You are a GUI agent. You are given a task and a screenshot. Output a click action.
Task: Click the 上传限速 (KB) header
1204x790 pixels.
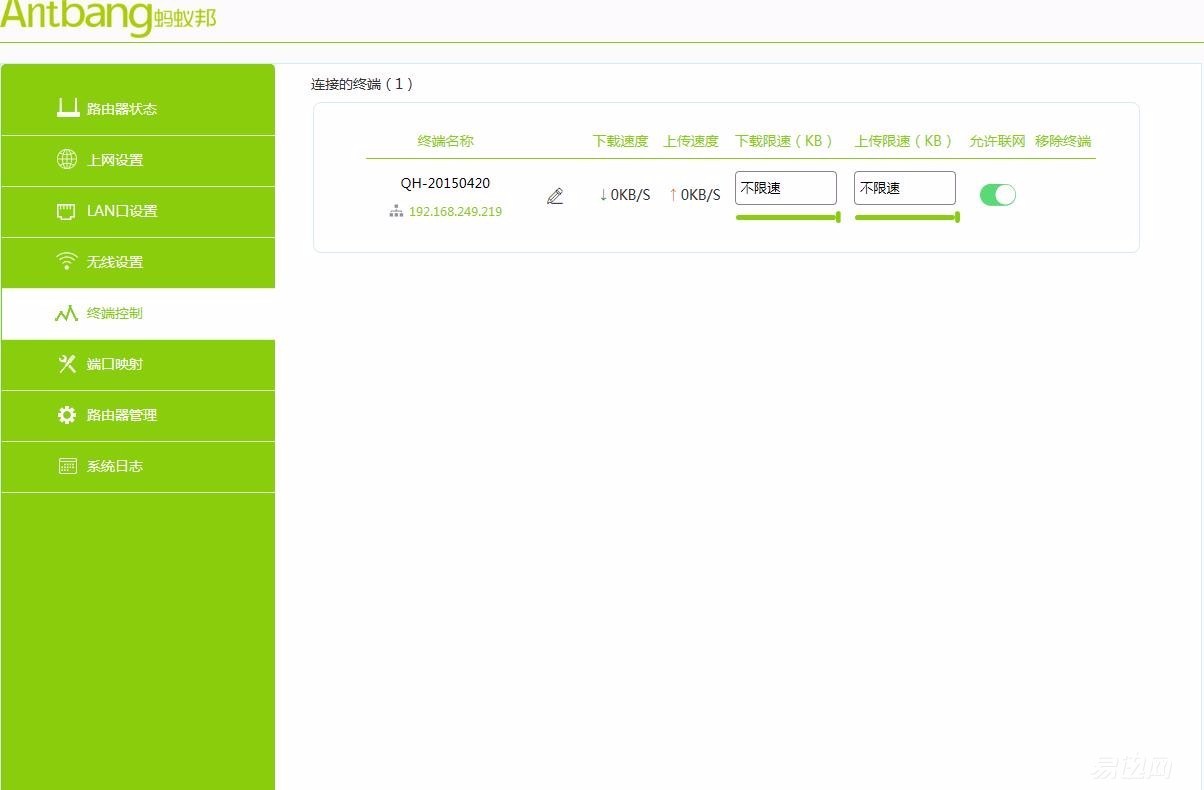[x=904, y=141]
